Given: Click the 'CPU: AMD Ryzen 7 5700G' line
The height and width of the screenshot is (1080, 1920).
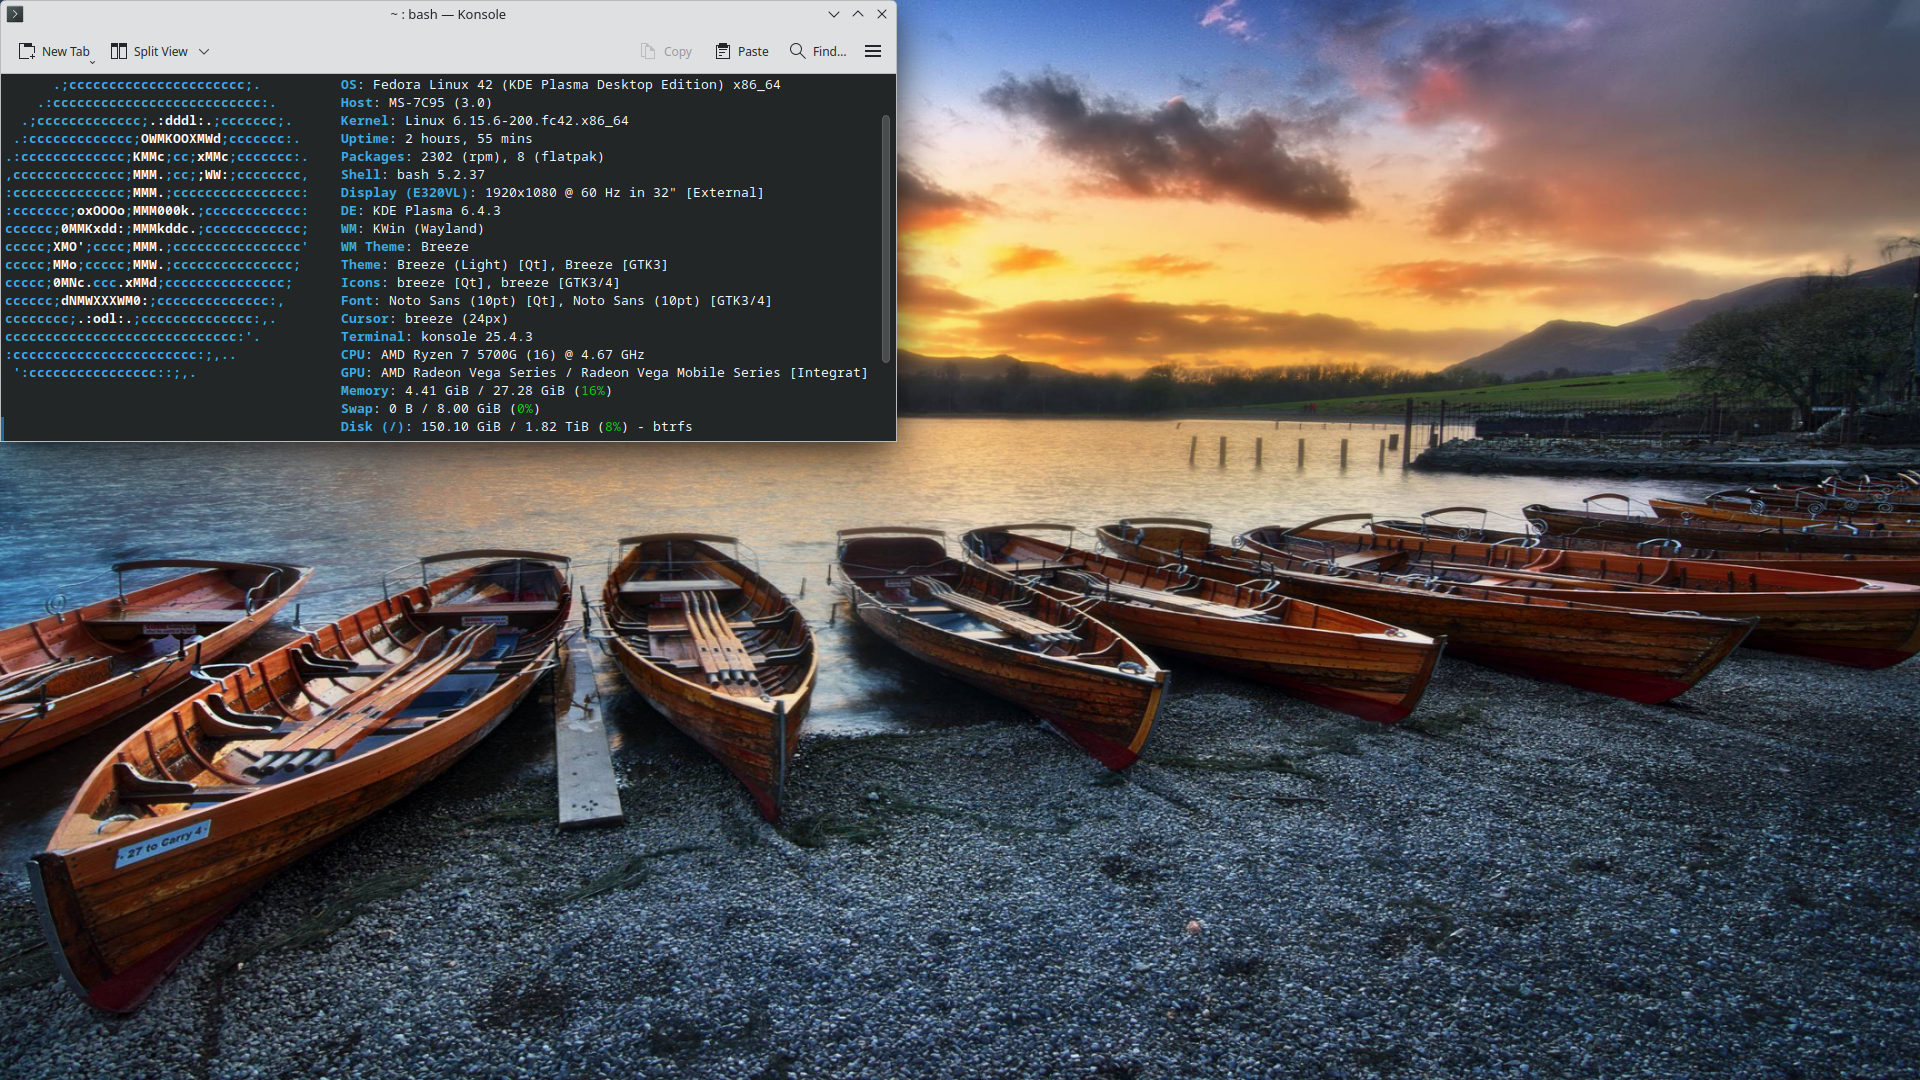Looking at the screenshot, I should pyautogui.click(x=492, y=355).
